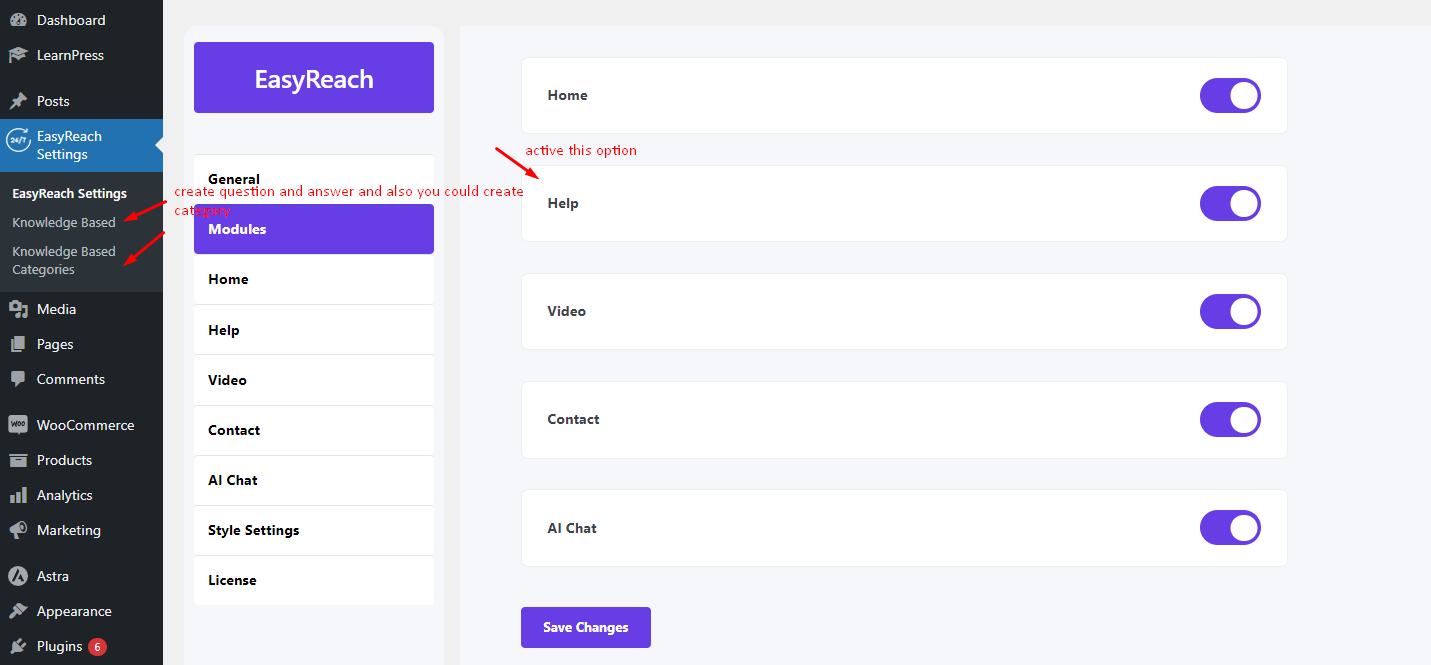Click the Marketing megaphone icon
The height and width of the screenshot is (665, 1431).
pos(18,530)
